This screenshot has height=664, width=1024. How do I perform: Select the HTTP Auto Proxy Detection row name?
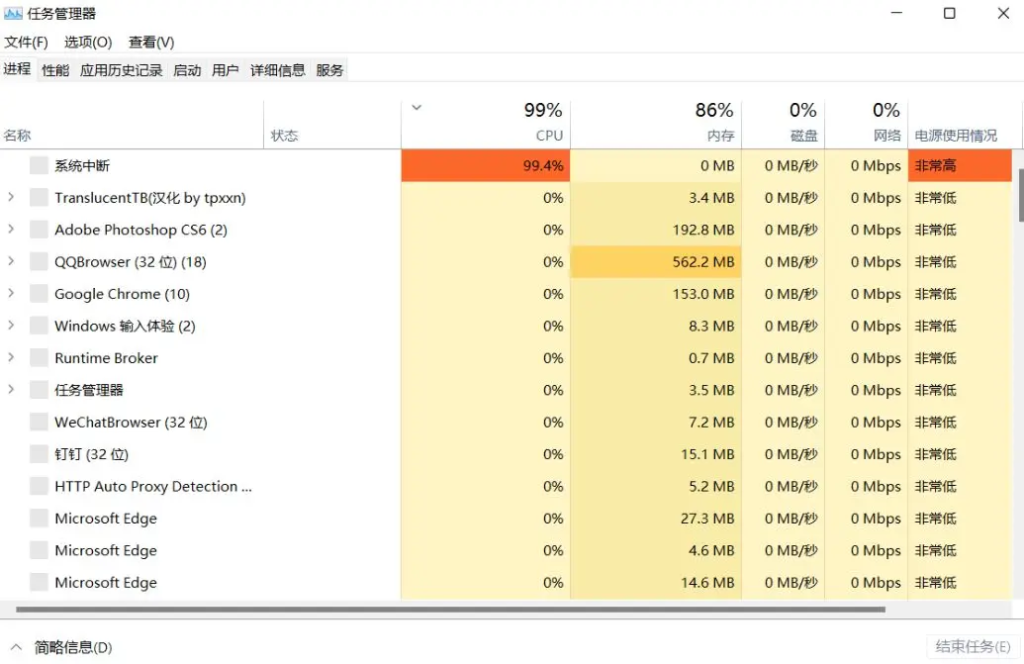click(x=153, y=486)
